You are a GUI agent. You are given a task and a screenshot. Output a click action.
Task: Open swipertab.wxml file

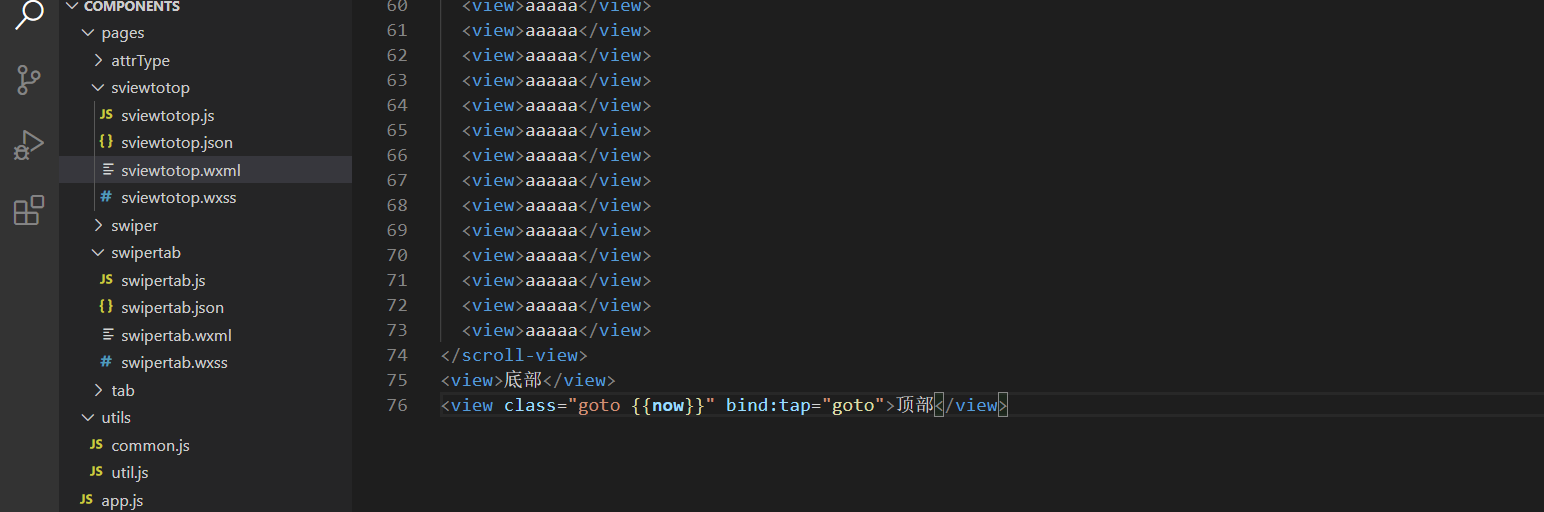pos(176,335)
